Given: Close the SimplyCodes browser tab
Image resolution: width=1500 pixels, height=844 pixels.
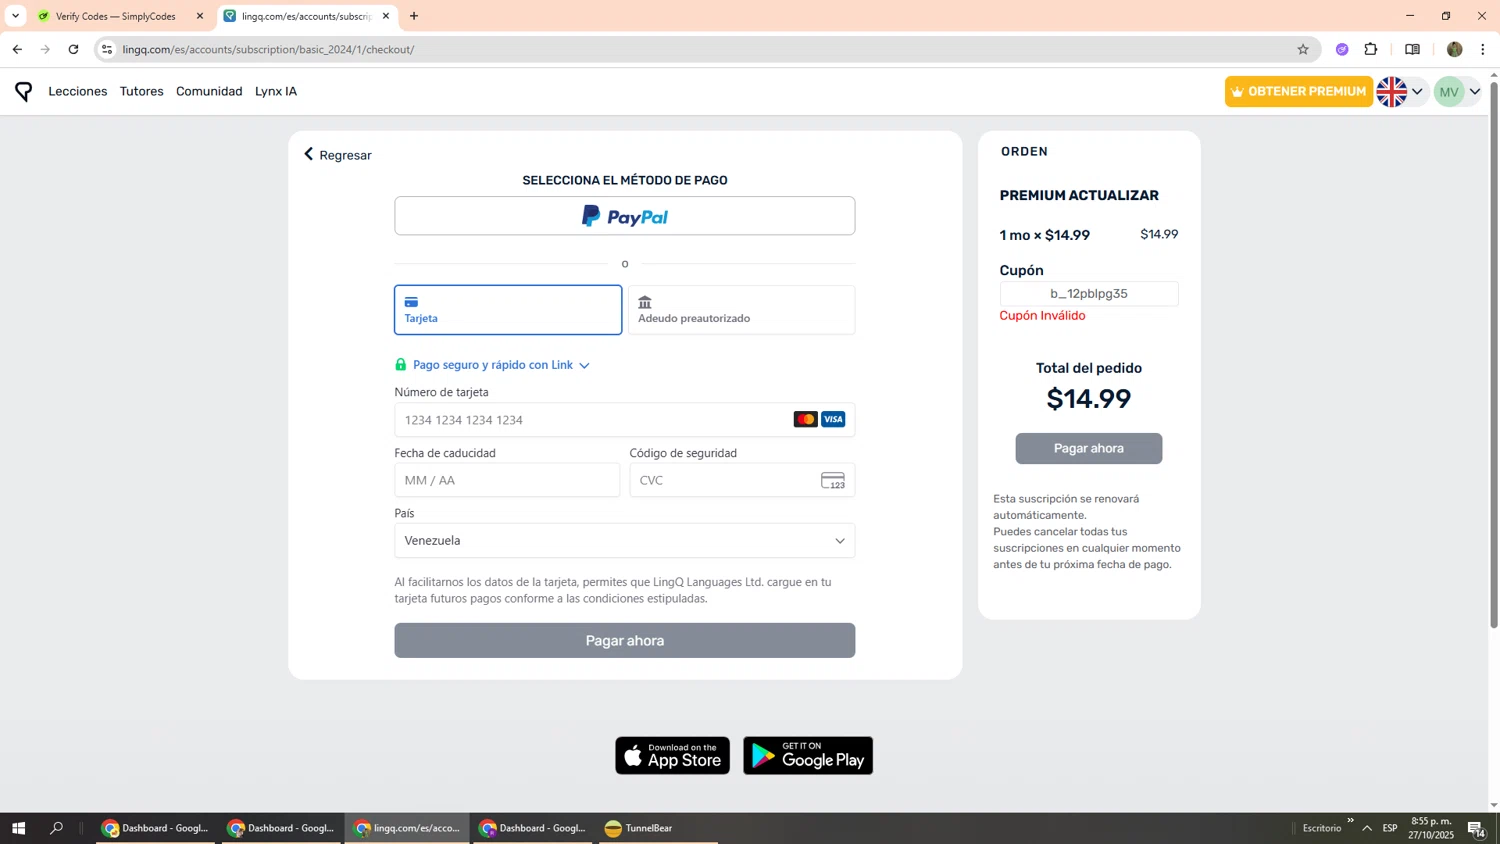Looking at the screenshot, I should click(x=200, y=16).
